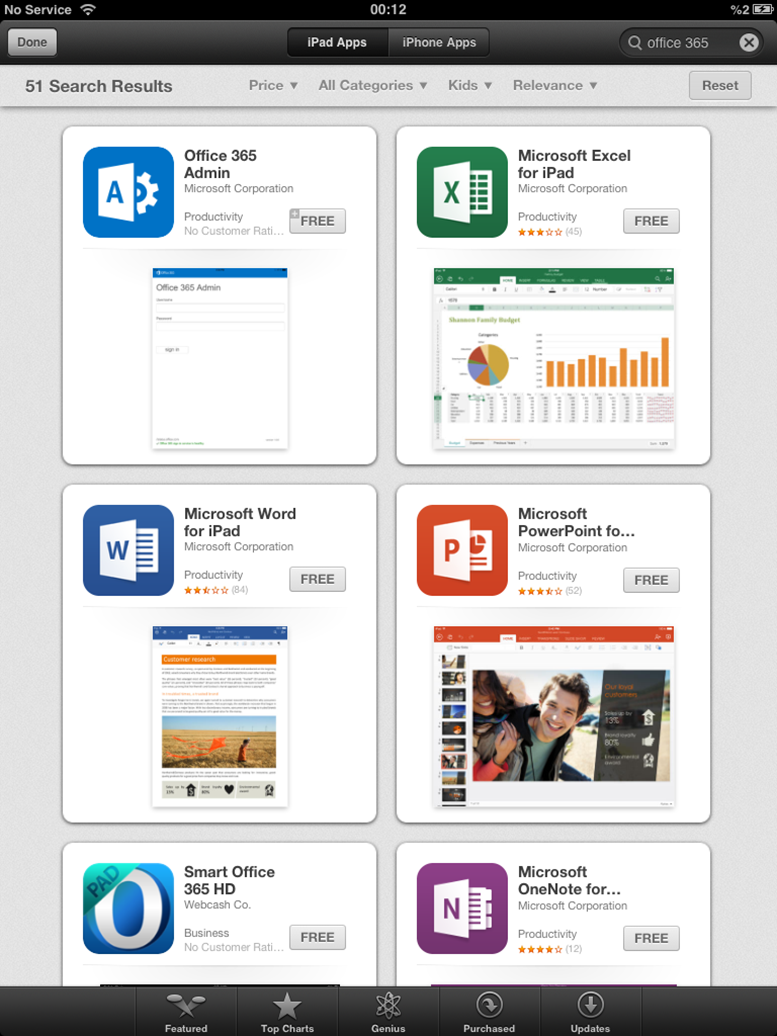This screenshot has height=1036, width=777.
Task: Get Microsoft PowerPoint with FREE button
Action: click(x=651, y=579)
